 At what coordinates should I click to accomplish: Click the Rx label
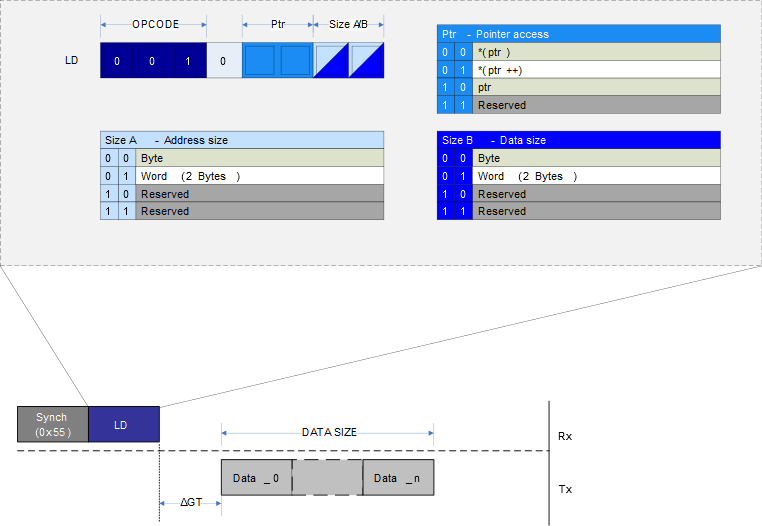(x=565, y=437)
